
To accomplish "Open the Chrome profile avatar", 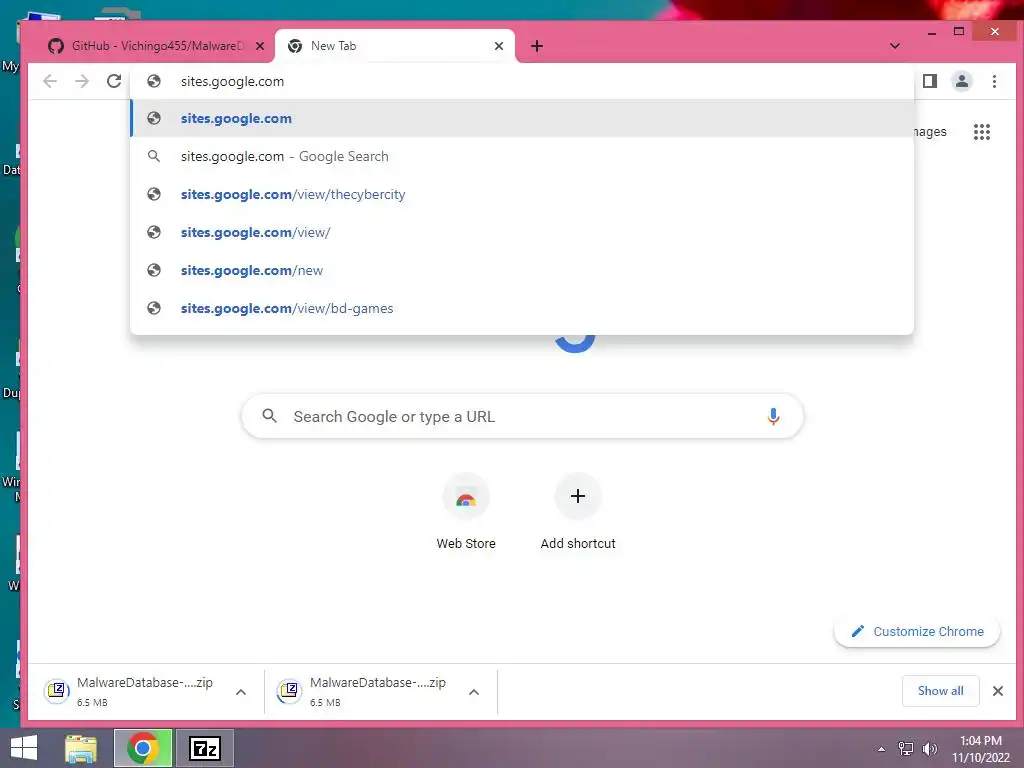I will point(962,81).
